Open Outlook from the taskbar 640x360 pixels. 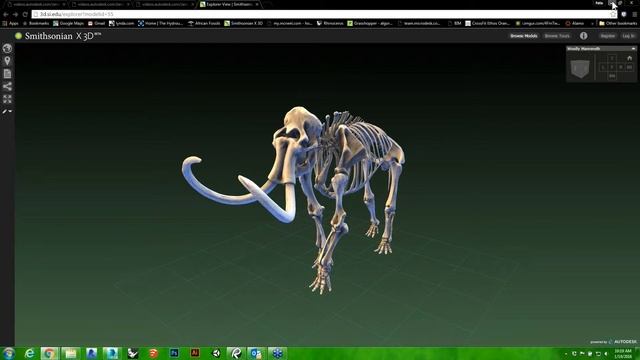pos(256,353)
